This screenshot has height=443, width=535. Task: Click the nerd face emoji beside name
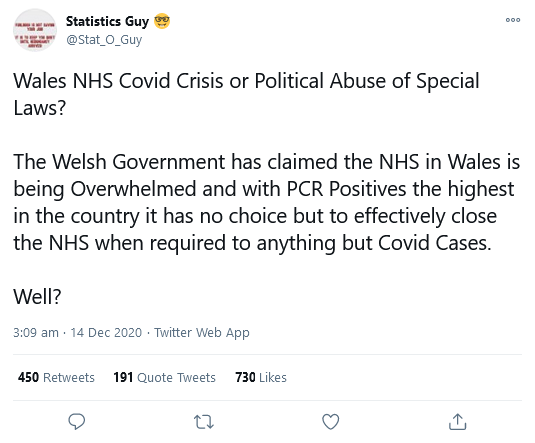pos(162,21)
